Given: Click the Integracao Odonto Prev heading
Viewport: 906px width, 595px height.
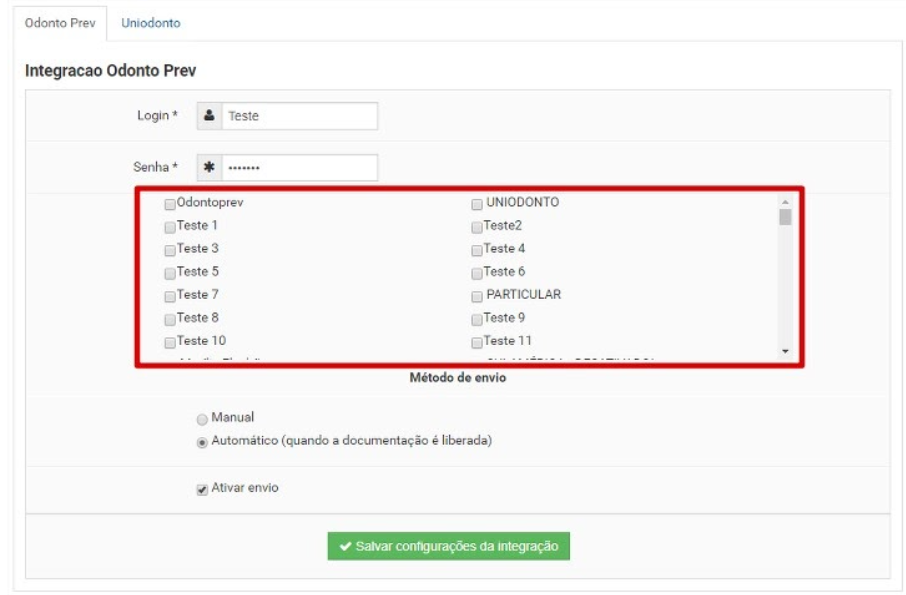Looking at the screenshot, I should pos(110,70).
